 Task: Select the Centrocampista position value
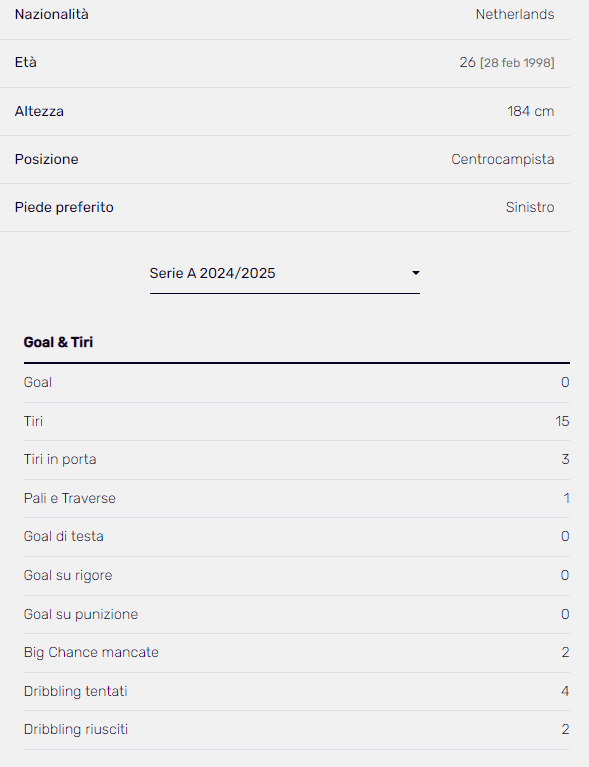pyautogui.click(x=502, y=159)
